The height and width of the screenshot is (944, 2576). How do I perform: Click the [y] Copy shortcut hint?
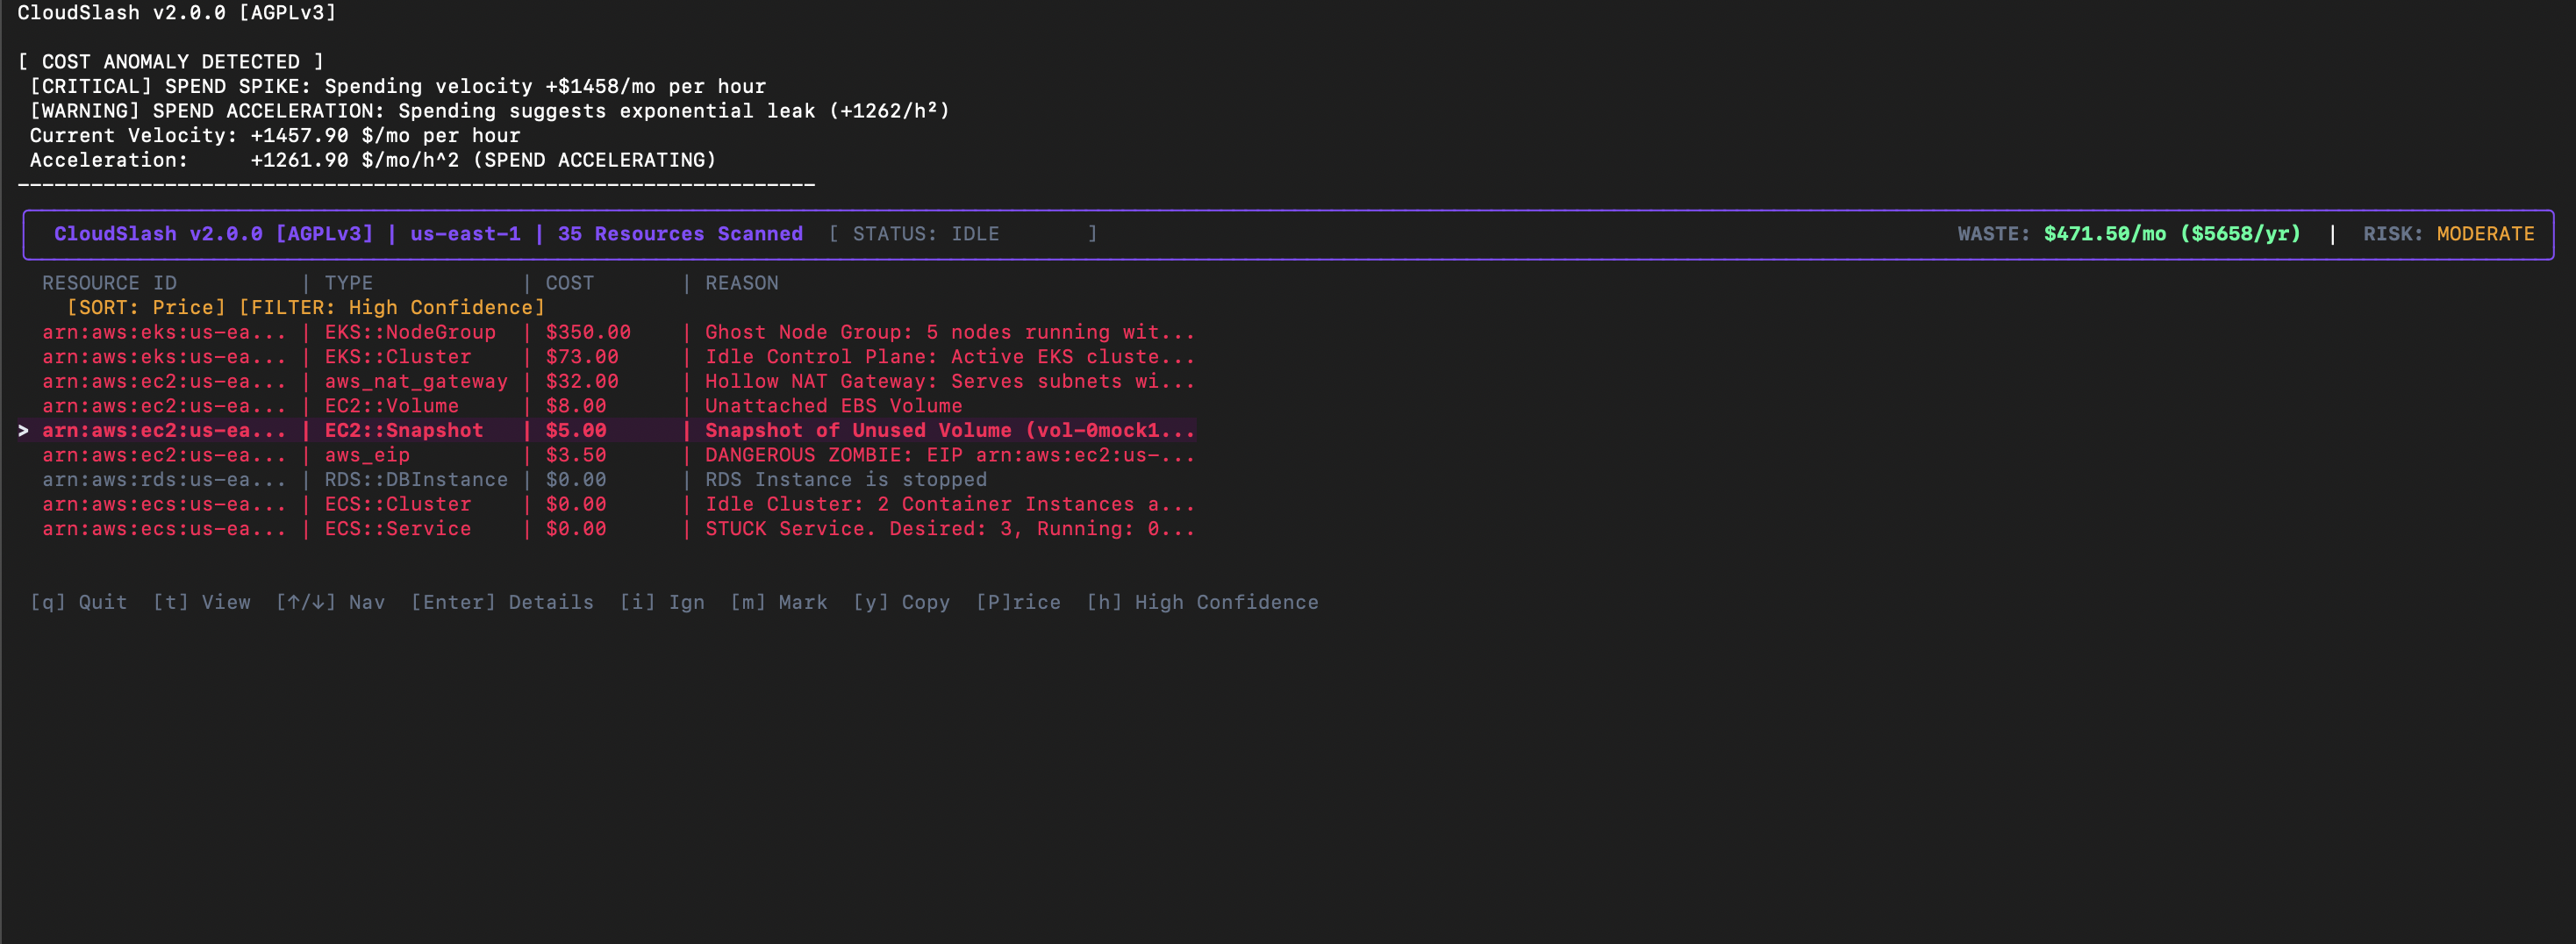pos(901,602)
